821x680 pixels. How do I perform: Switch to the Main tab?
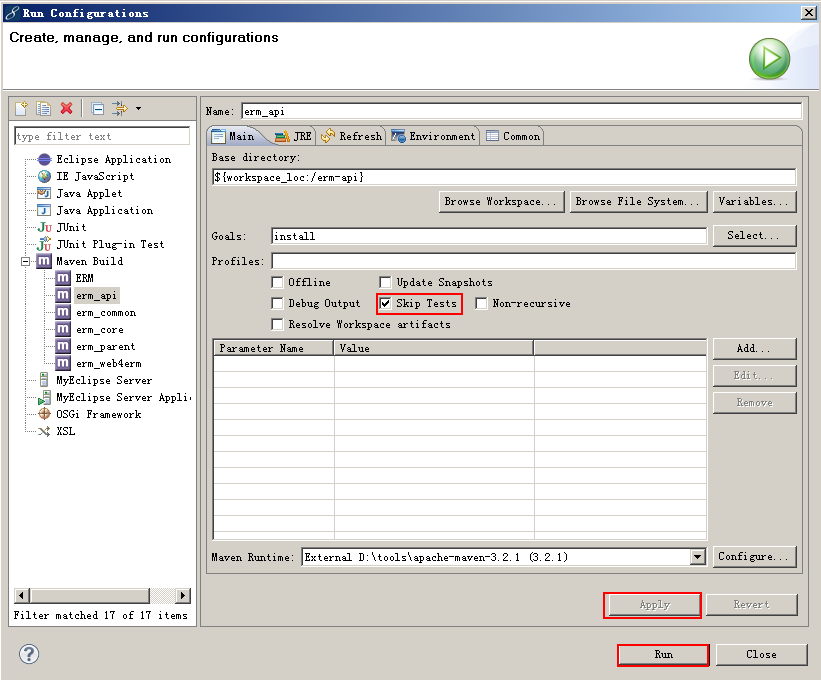click(x=234, y=136)
